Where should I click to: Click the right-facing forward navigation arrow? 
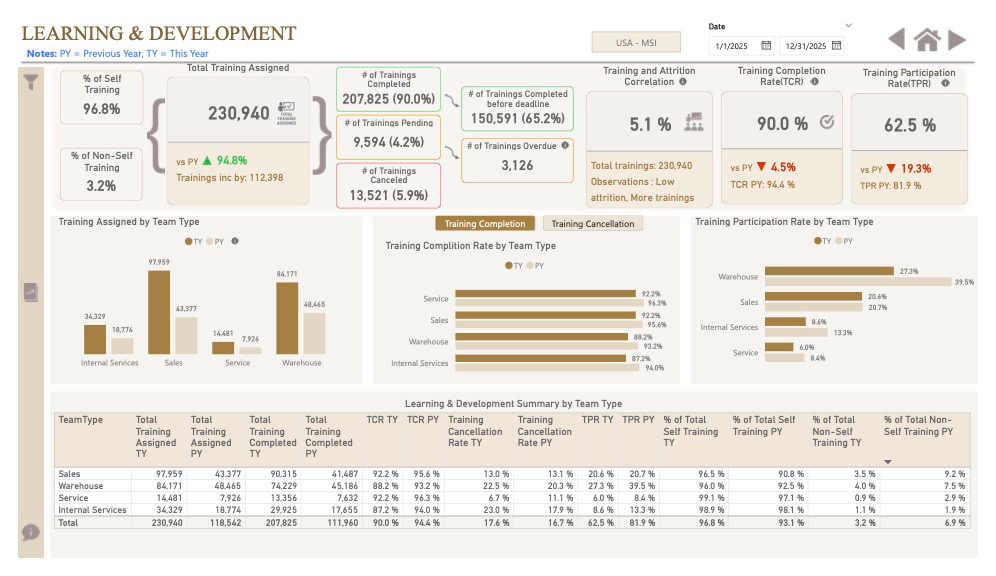[955, 42]
